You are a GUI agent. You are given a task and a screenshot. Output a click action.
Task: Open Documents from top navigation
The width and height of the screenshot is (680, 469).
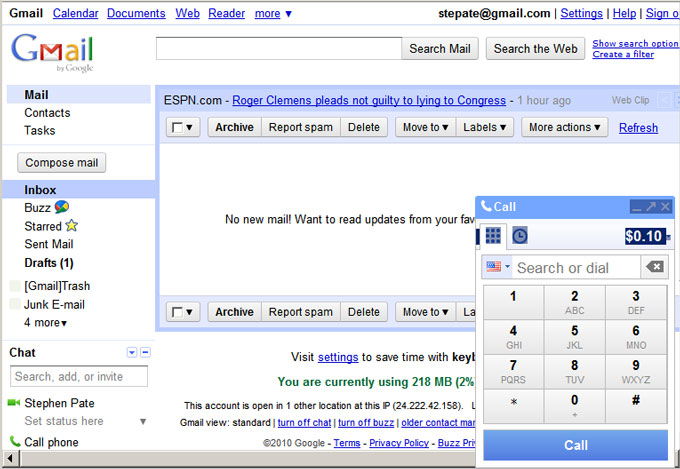tap(136, 13)
